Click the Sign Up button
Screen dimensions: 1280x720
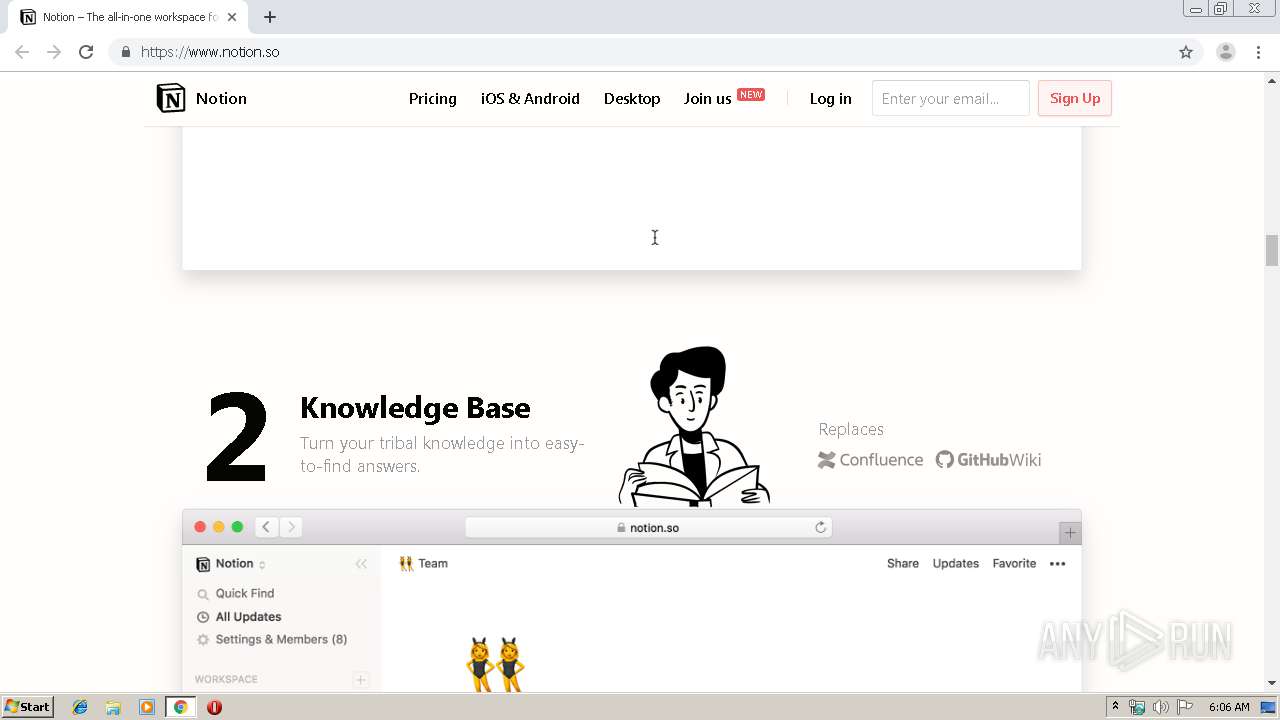pyautogui.click(x=1075, y=98)
